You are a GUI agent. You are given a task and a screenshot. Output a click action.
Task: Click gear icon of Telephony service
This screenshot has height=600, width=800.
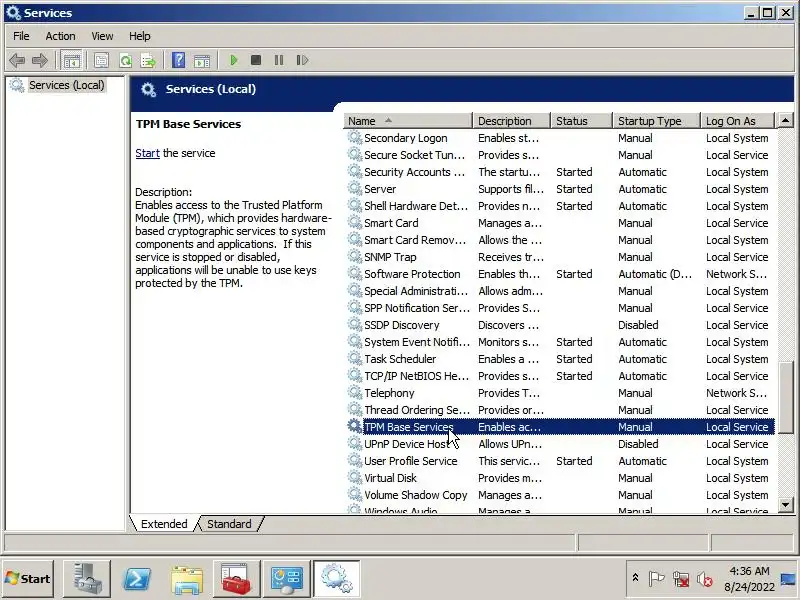(355, 392)
